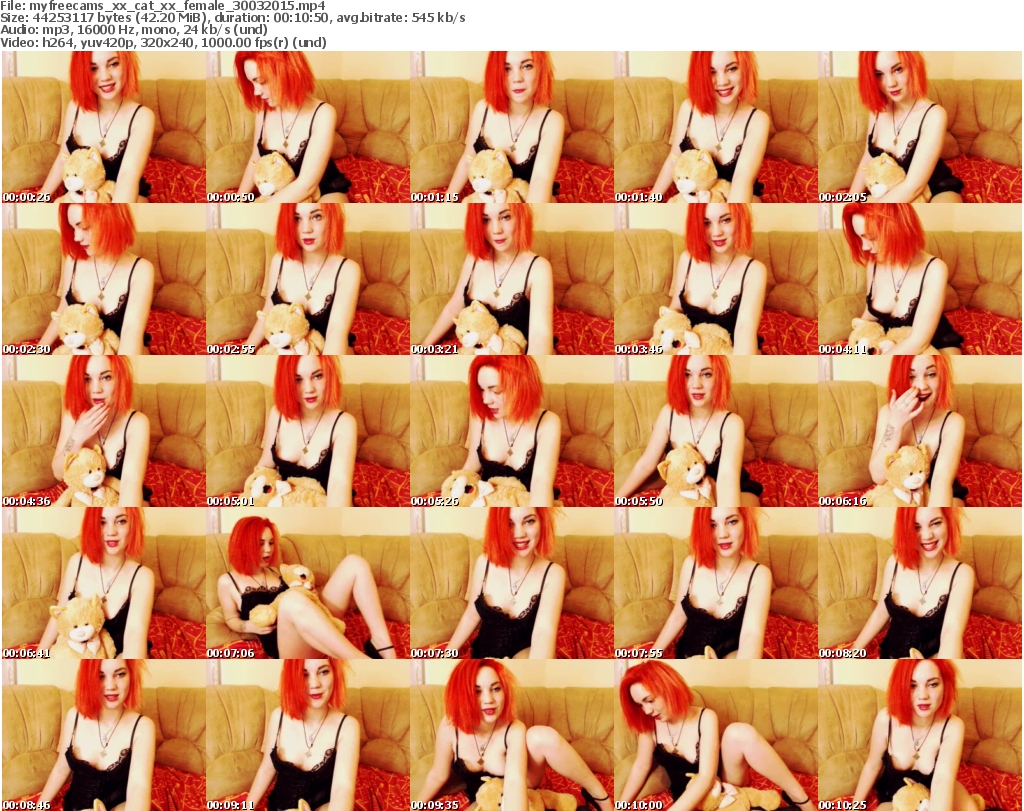The width and height of the screenshot is (1024, 811).
Task: Click the Audio: mp3 info line
Action: [x=134, y=30]
